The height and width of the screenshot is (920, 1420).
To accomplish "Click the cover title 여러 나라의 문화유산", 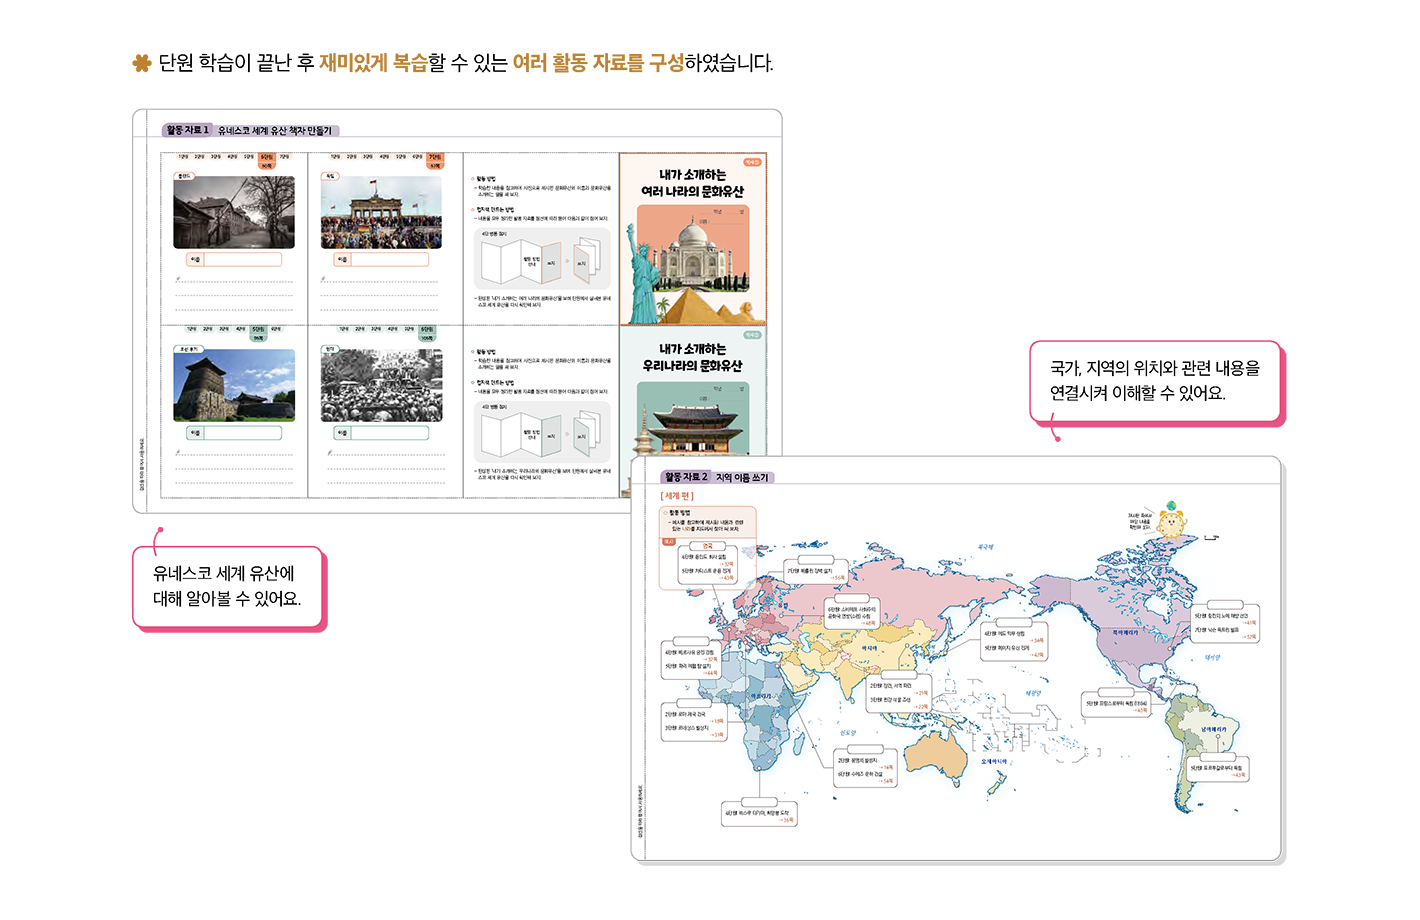I will 693,191.
